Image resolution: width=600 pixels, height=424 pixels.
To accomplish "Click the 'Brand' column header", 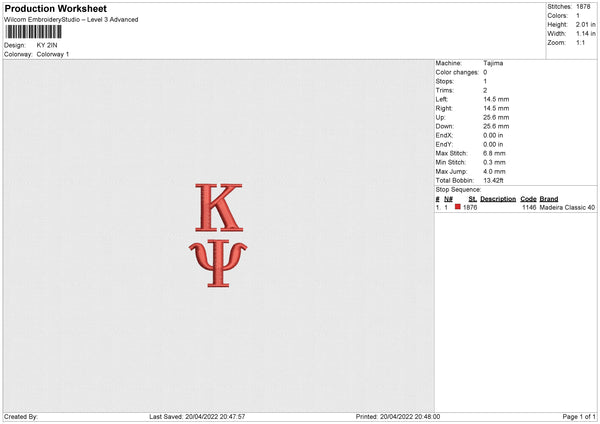I will click(549, 199).
